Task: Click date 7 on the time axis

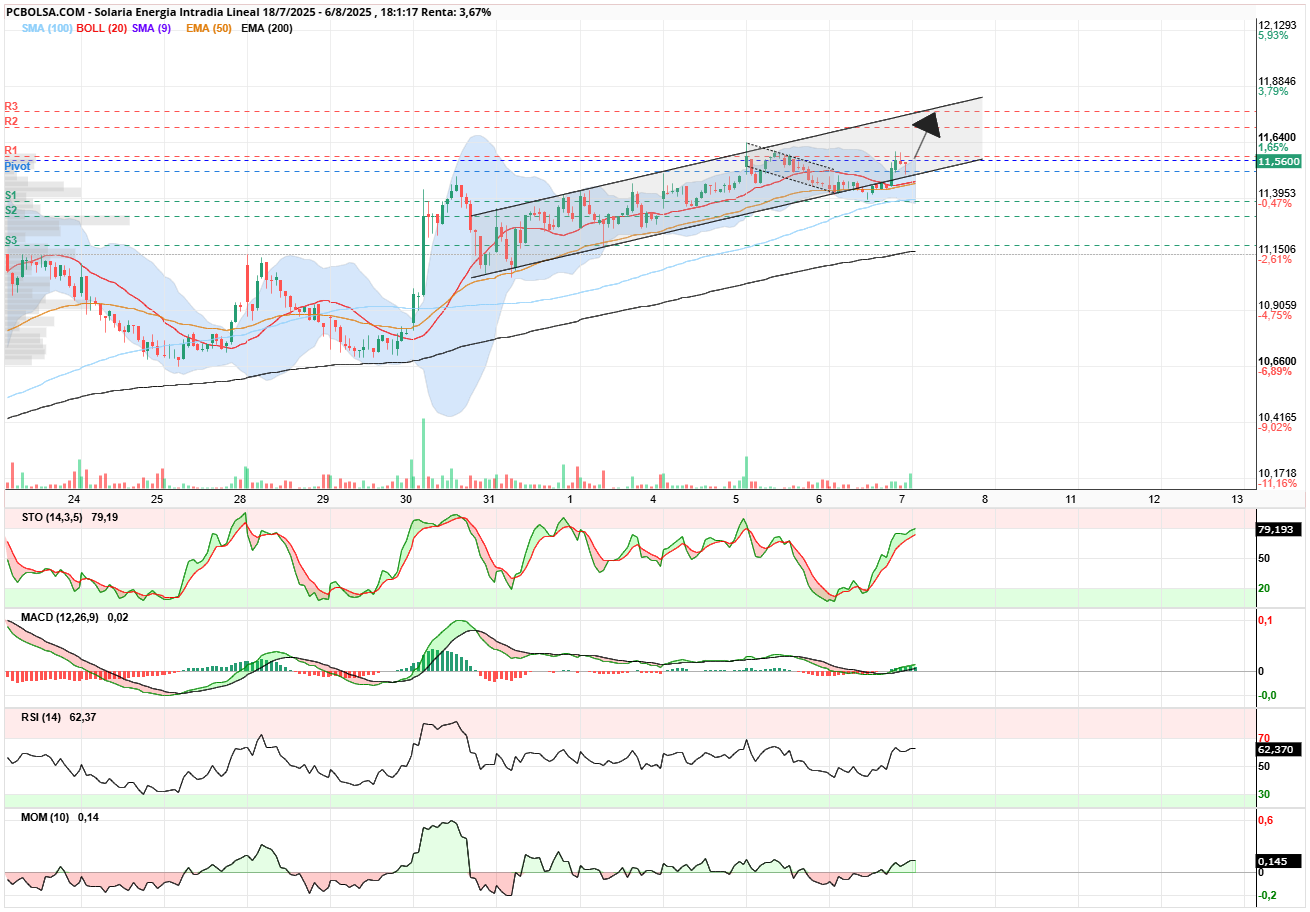Action: 902,498
